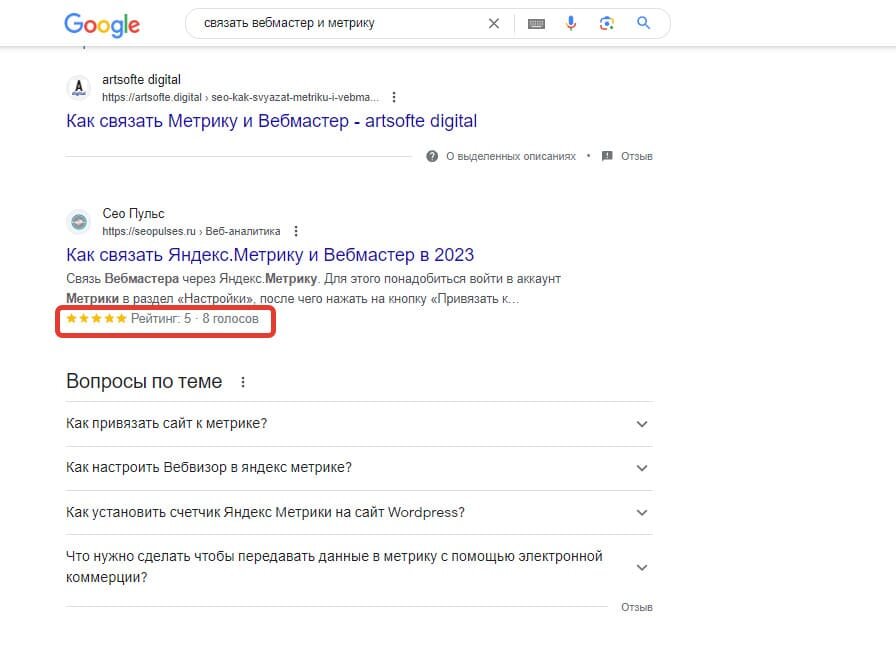
Task: Click the Google logo
Action: coord(102,25)
